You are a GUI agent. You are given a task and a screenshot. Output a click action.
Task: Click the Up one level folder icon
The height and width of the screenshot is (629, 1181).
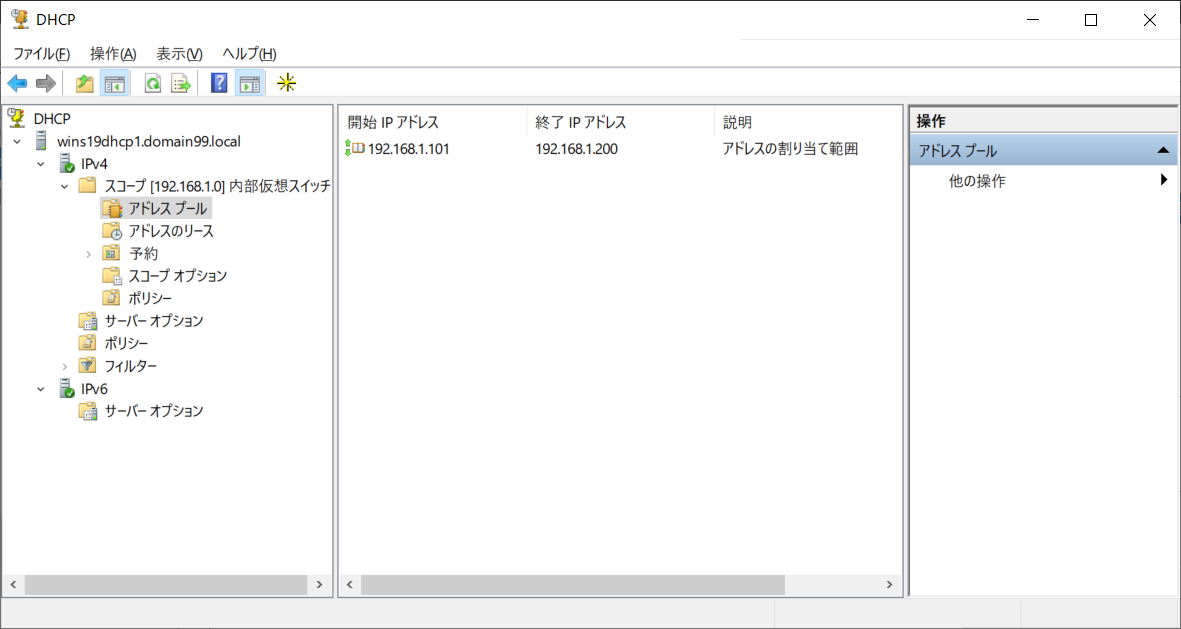(85, 84)
